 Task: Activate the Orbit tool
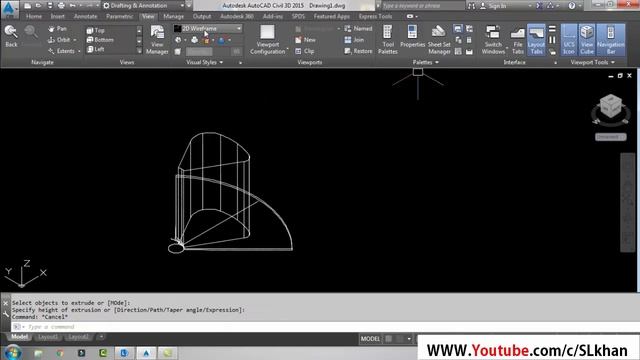(x=60, y=40)
